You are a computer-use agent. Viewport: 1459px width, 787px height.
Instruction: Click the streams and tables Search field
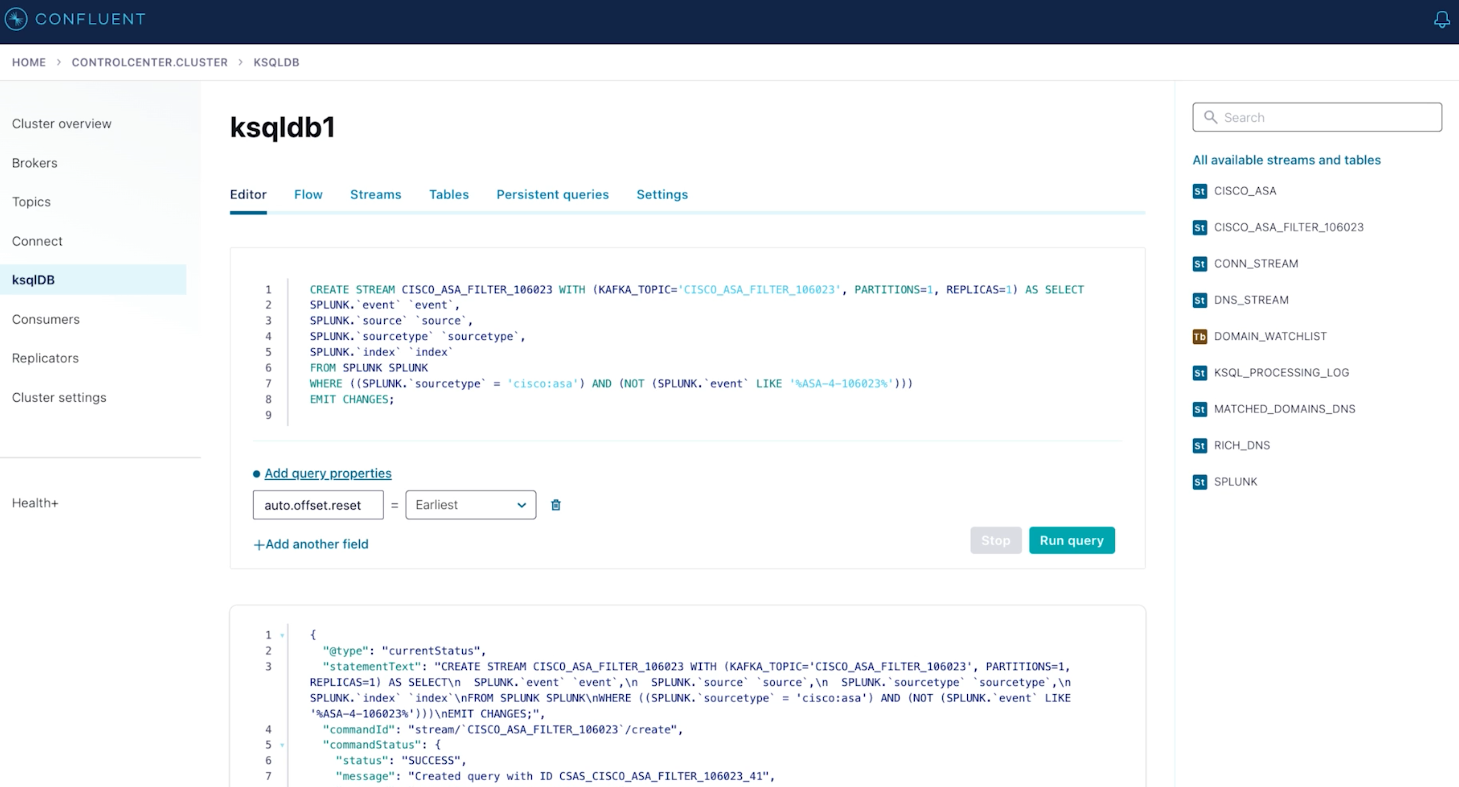pos(1317,117)
